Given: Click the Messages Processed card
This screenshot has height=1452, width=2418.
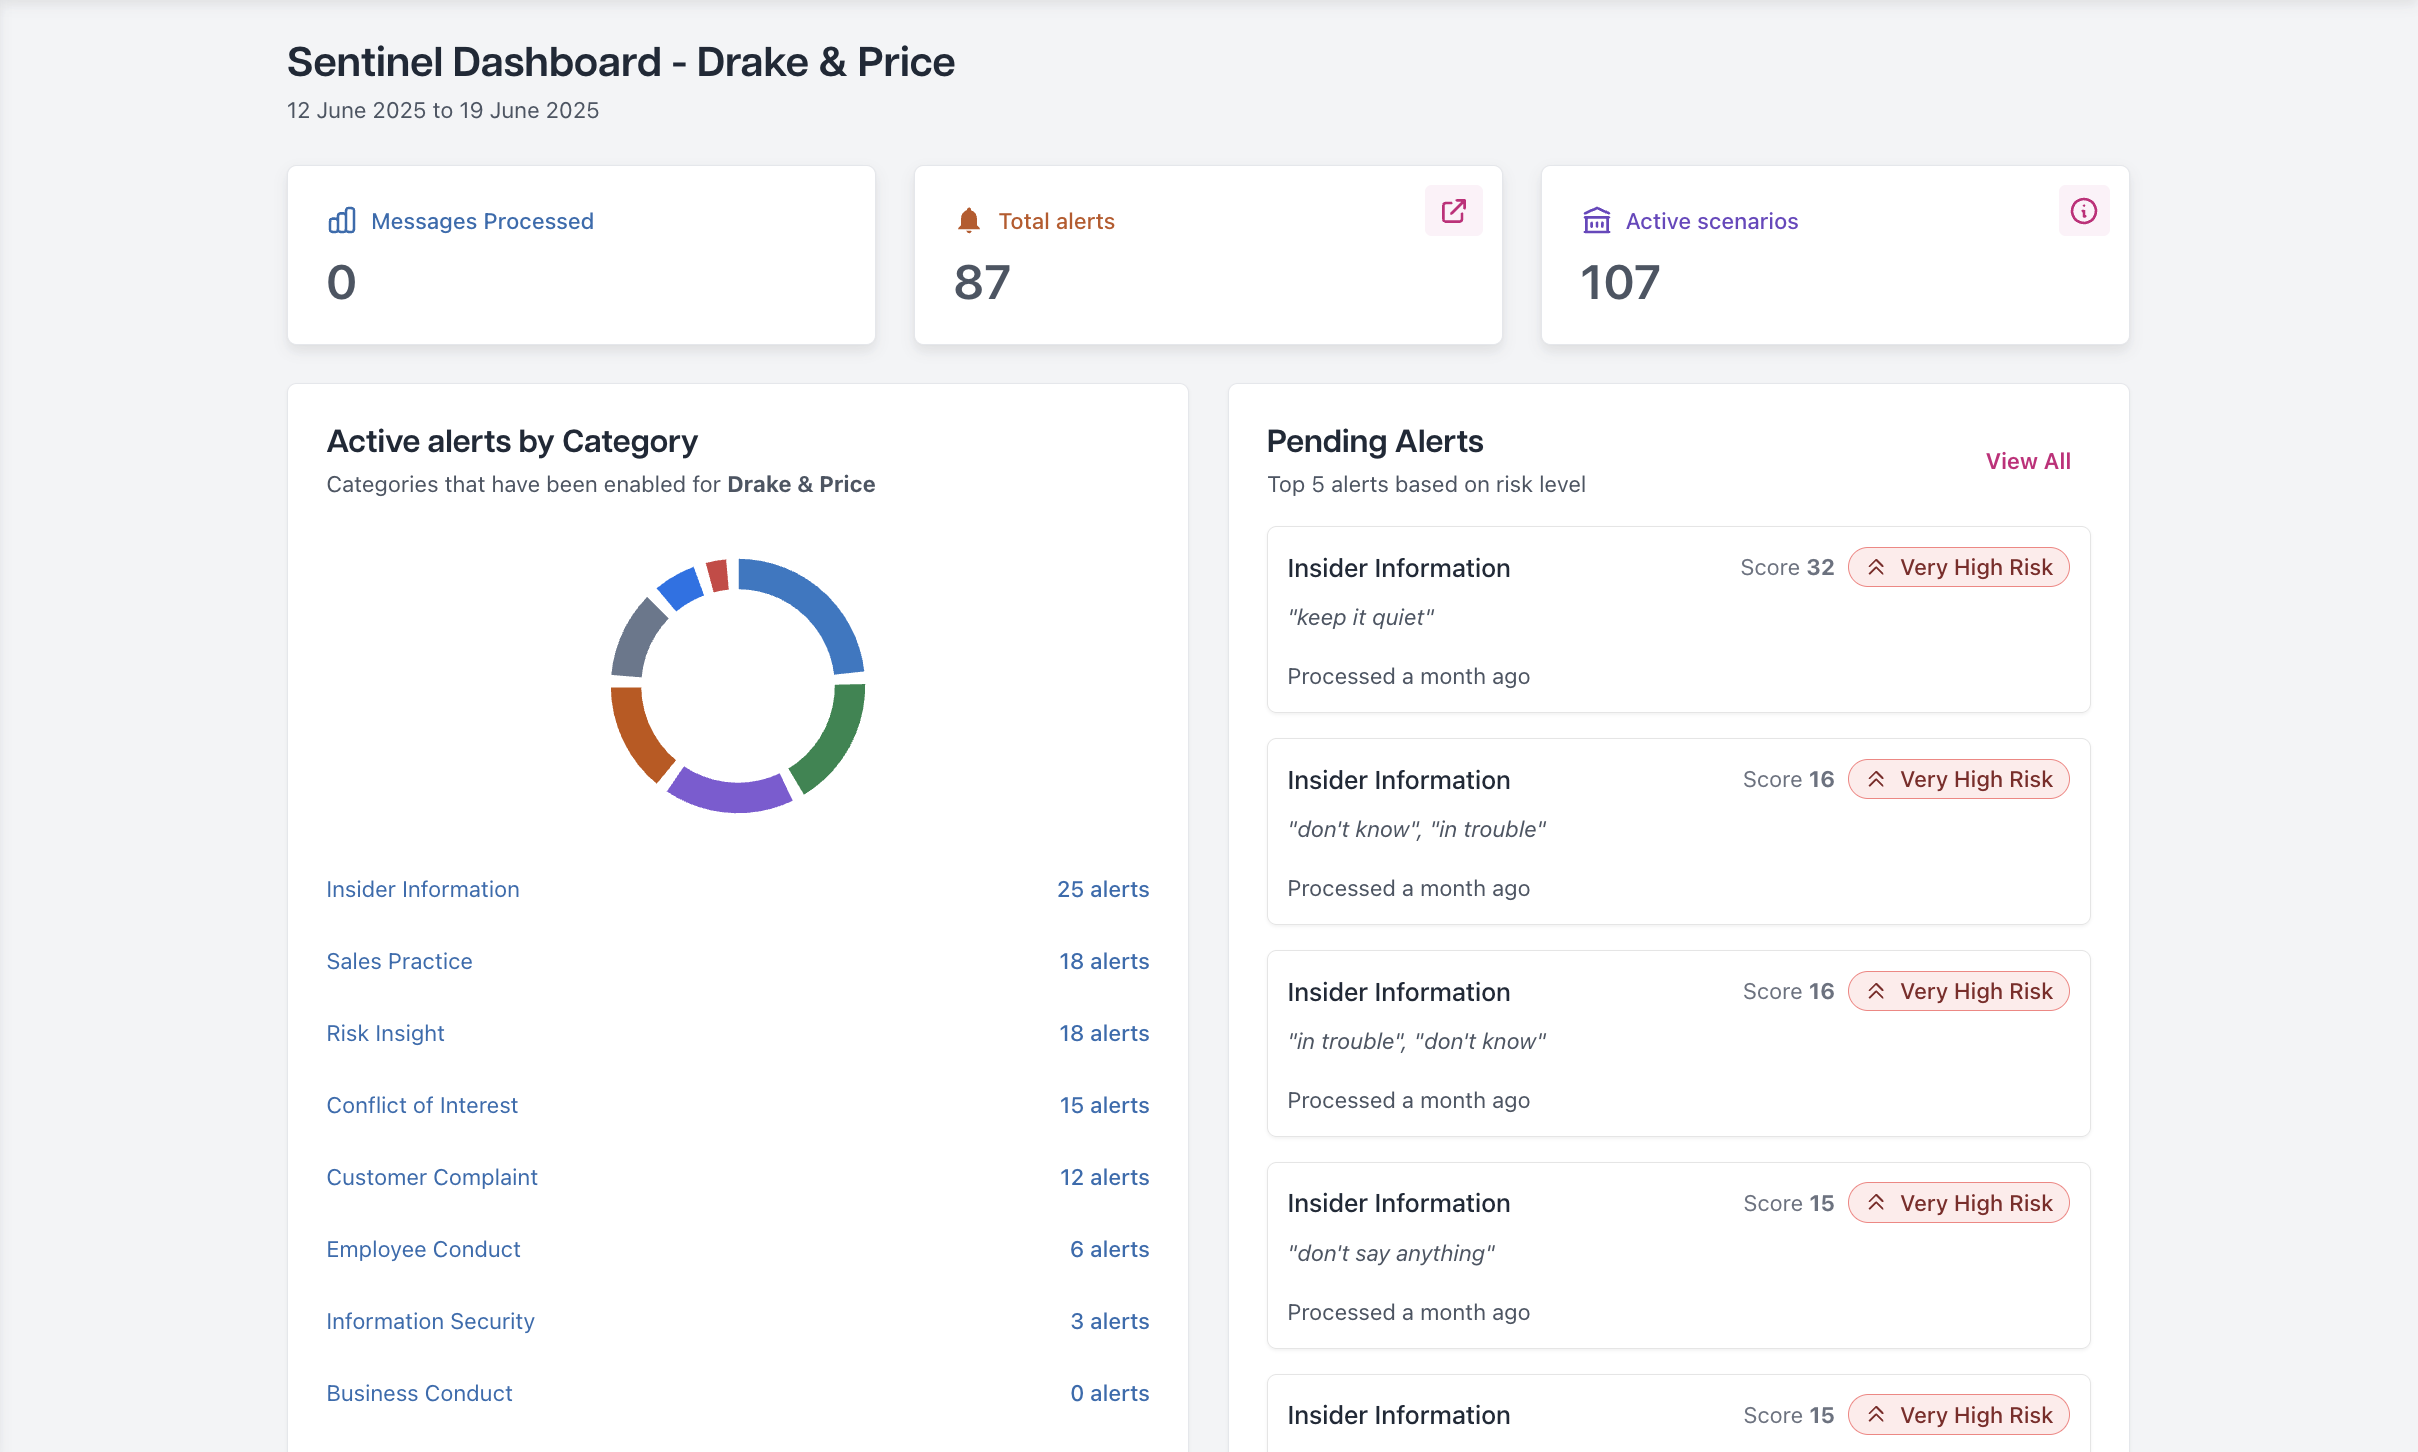Looking at the screenshot, I should [581, 255].
